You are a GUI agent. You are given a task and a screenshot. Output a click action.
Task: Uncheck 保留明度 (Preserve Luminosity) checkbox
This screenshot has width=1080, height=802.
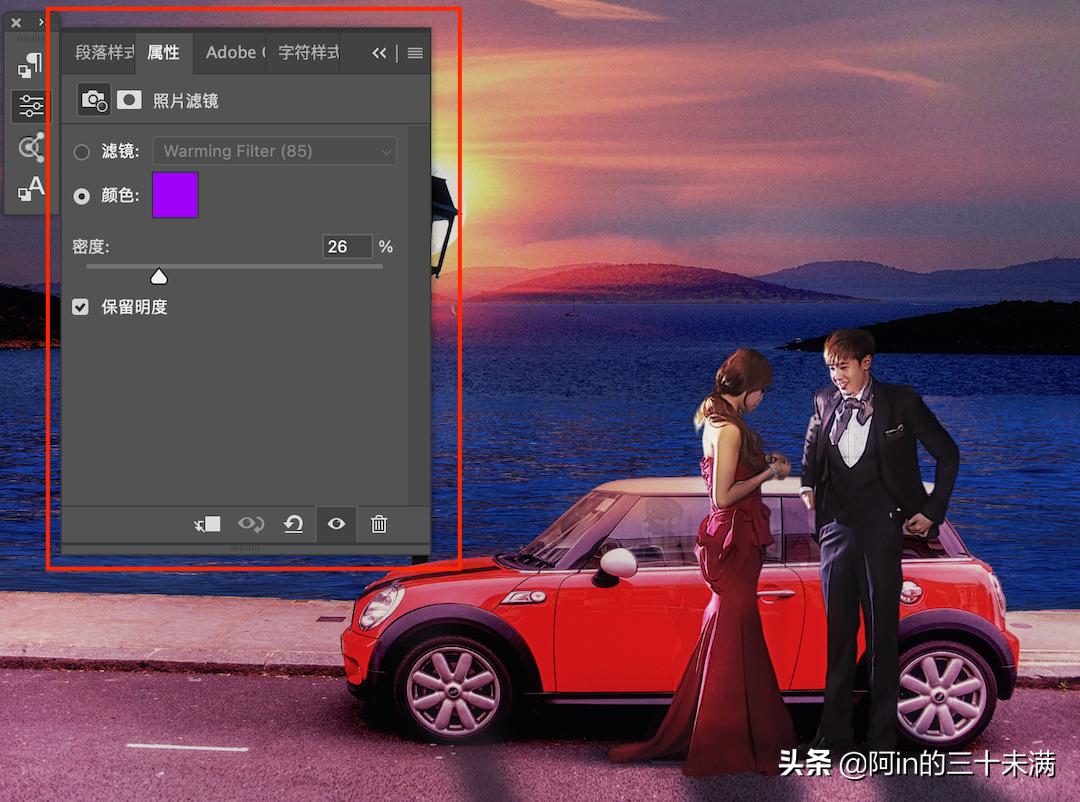point(81,307)
